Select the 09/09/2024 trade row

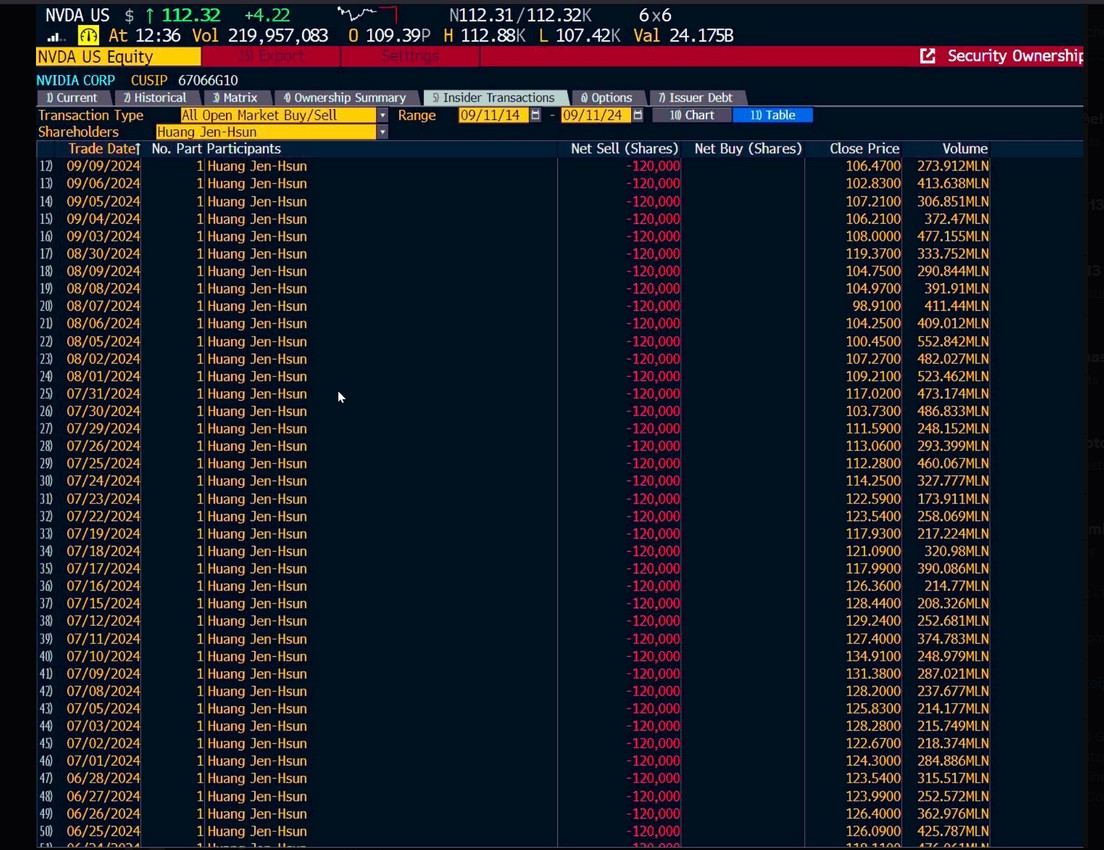click(x=514, y=166)
